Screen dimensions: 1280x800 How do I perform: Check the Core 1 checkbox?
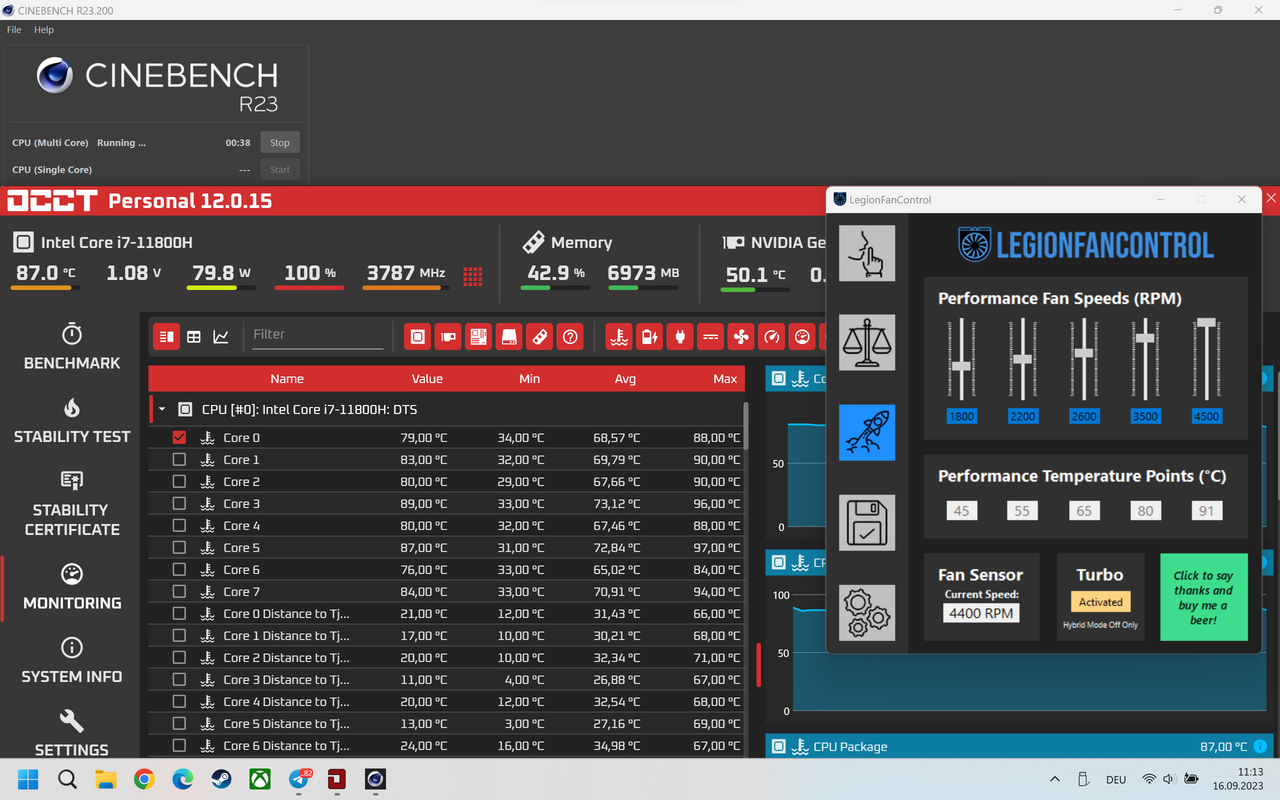click(179, 459)
